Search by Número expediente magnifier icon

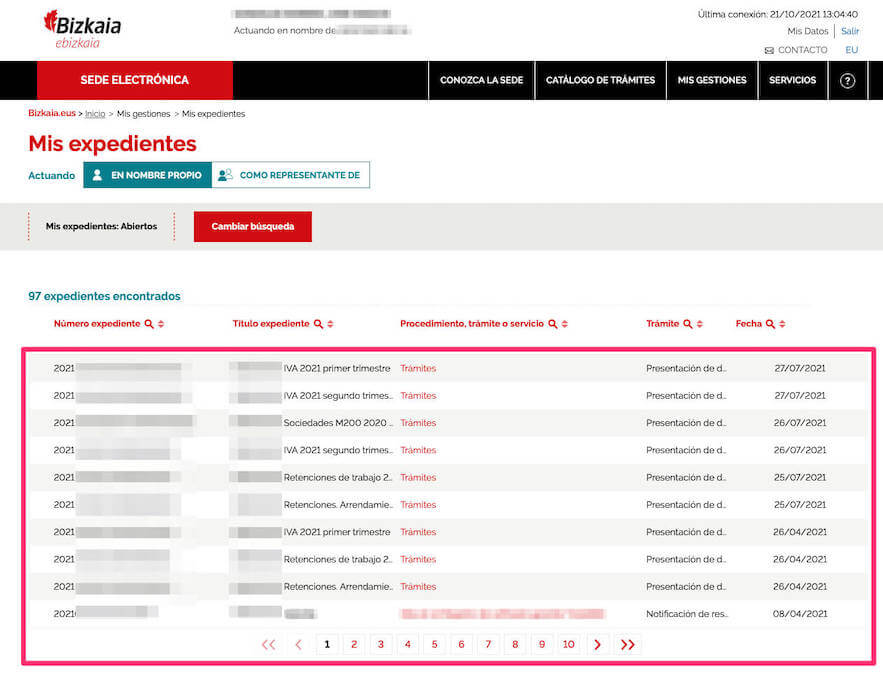pyautogui.click(x=149, y=324)
